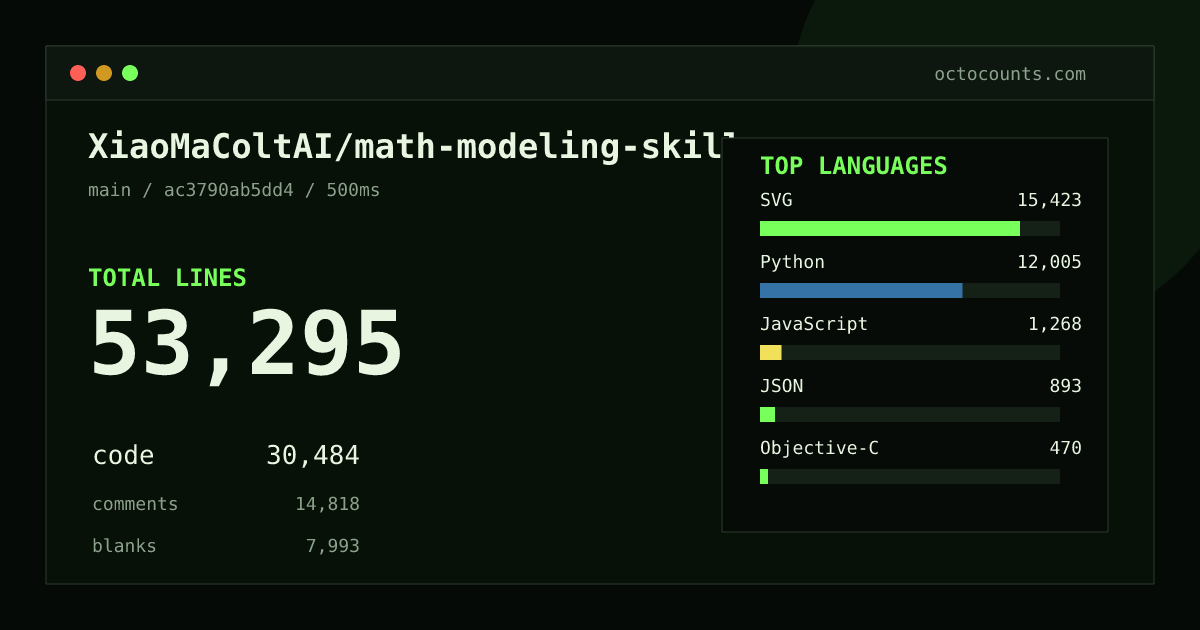This screenshot has height=630, width=1200.
Task: Select the 14,818 comments count
Action: (327, 504)
